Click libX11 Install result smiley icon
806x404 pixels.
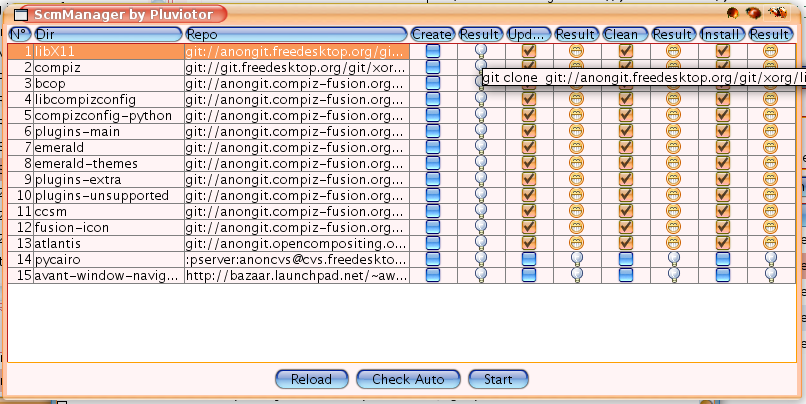[770, 51]
